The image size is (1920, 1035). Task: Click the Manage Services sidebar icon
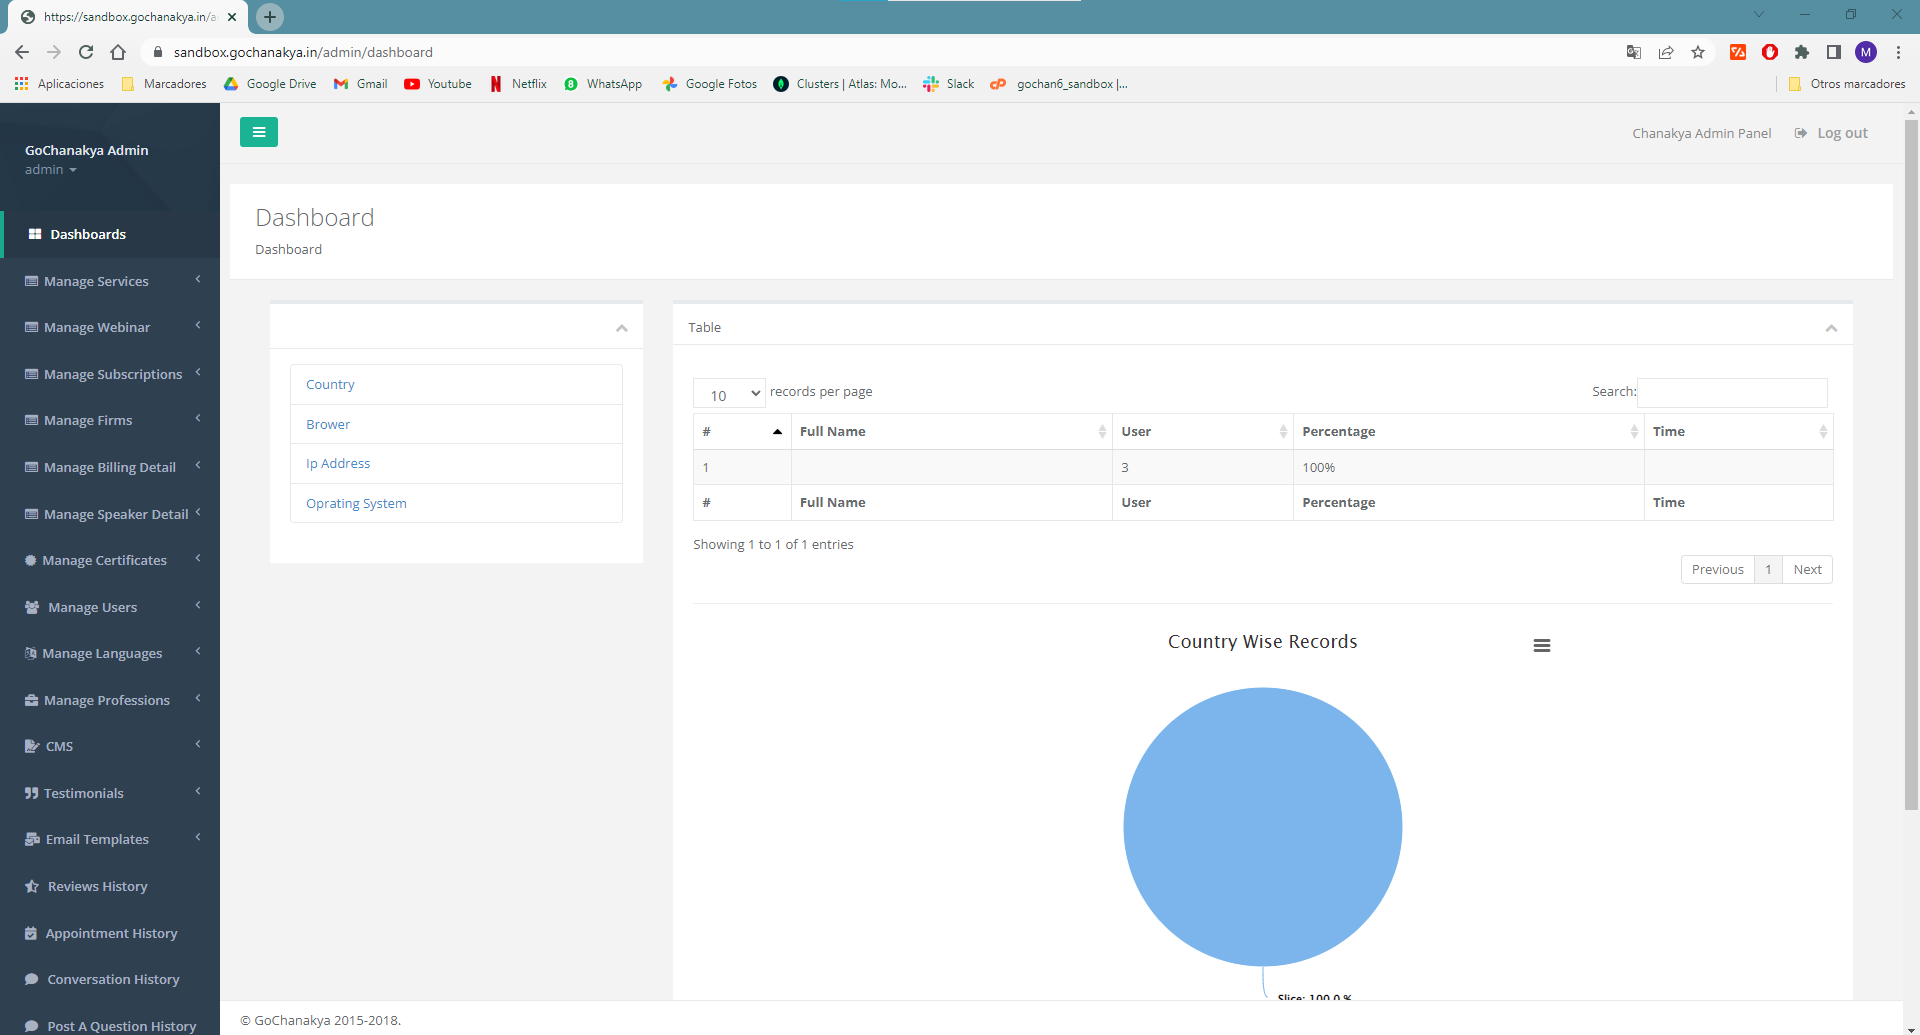click(32, 281)
